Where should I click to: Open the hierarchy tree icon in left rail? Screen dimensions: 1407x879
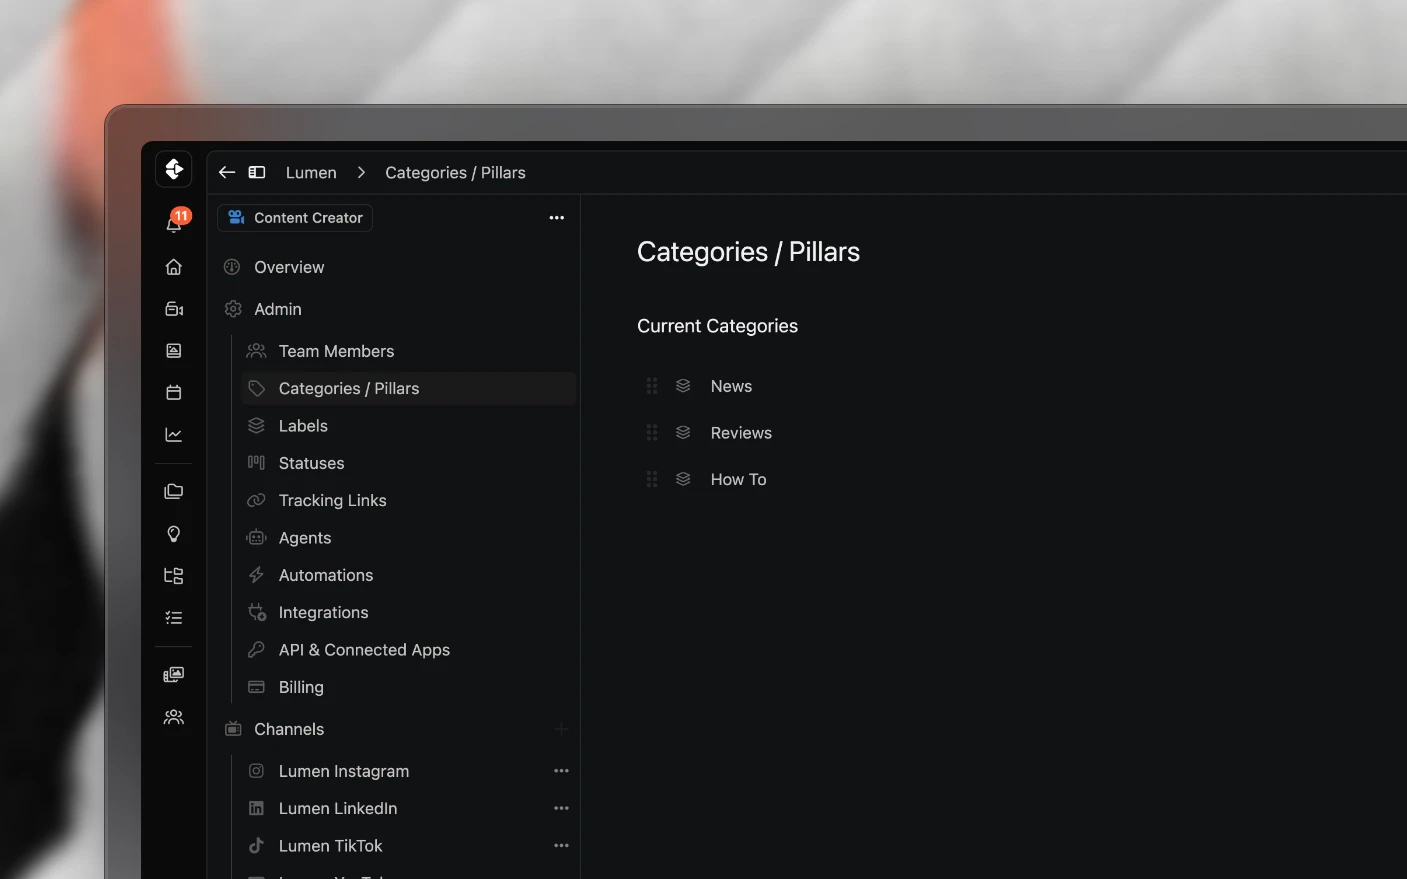pyautogui.click(x=174, y=576)
